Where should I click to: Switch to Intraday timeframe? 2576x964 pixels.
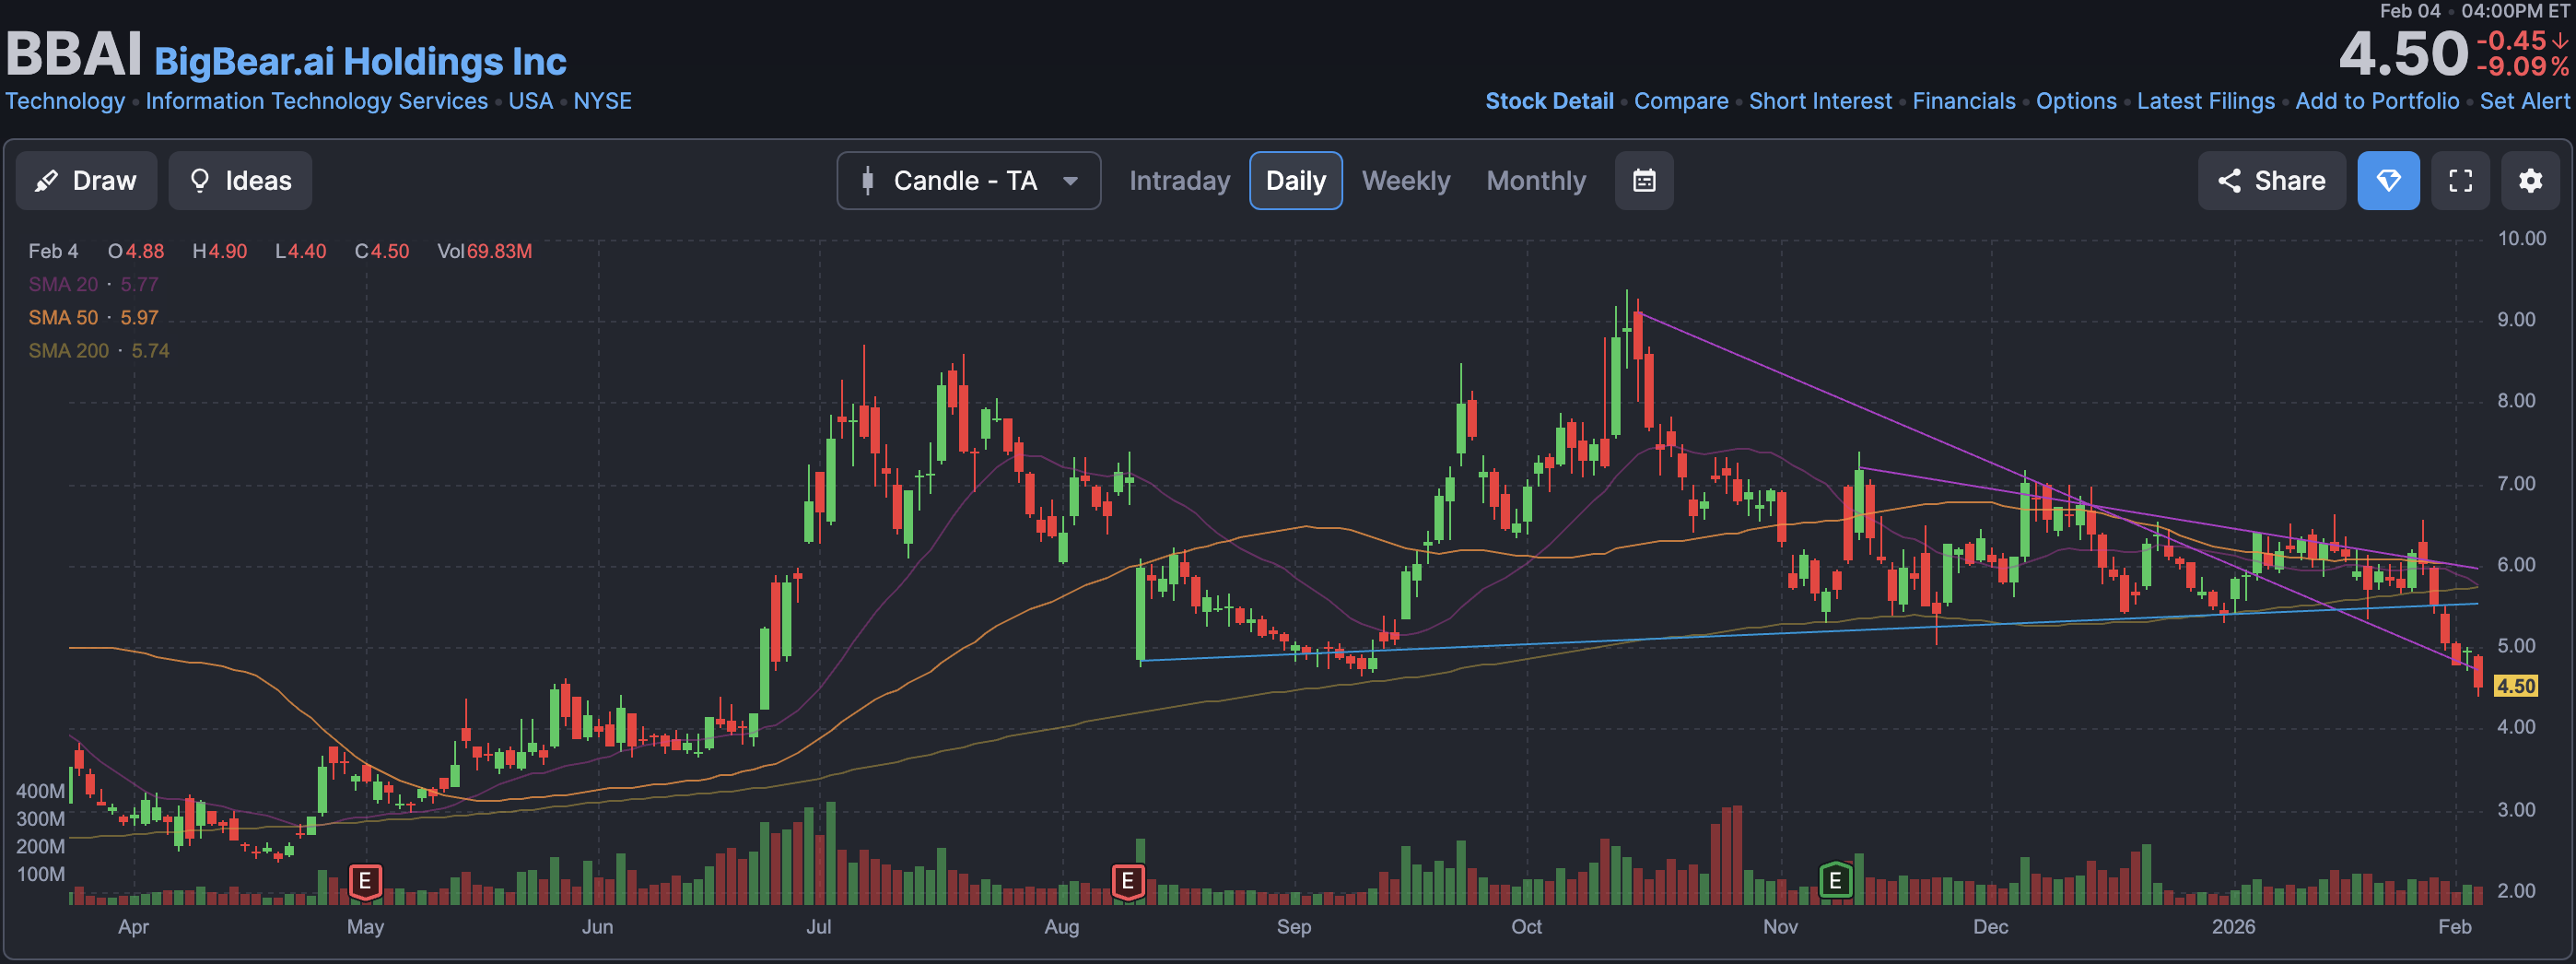pos(1179,181)
